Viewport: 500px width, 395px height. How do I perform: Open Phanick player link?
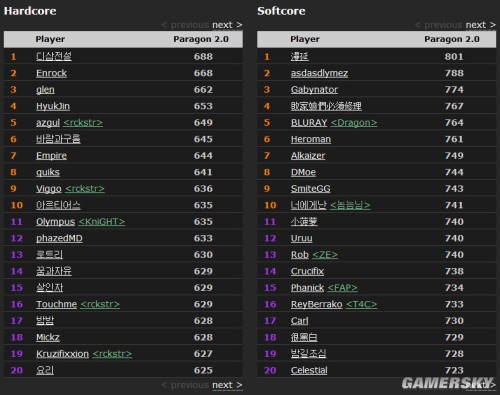pos(307,288)
